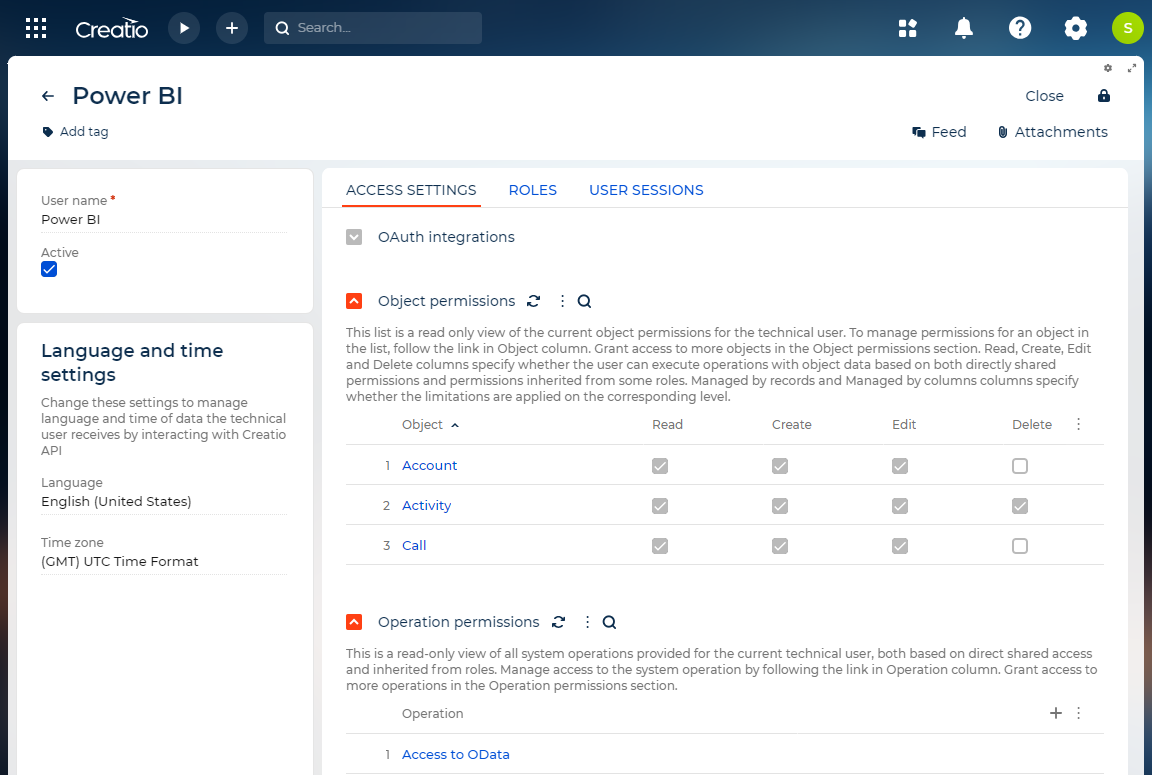Click the lock icon next to Close
Screen dimensions: 1152x775
[x=1104, y=95]
